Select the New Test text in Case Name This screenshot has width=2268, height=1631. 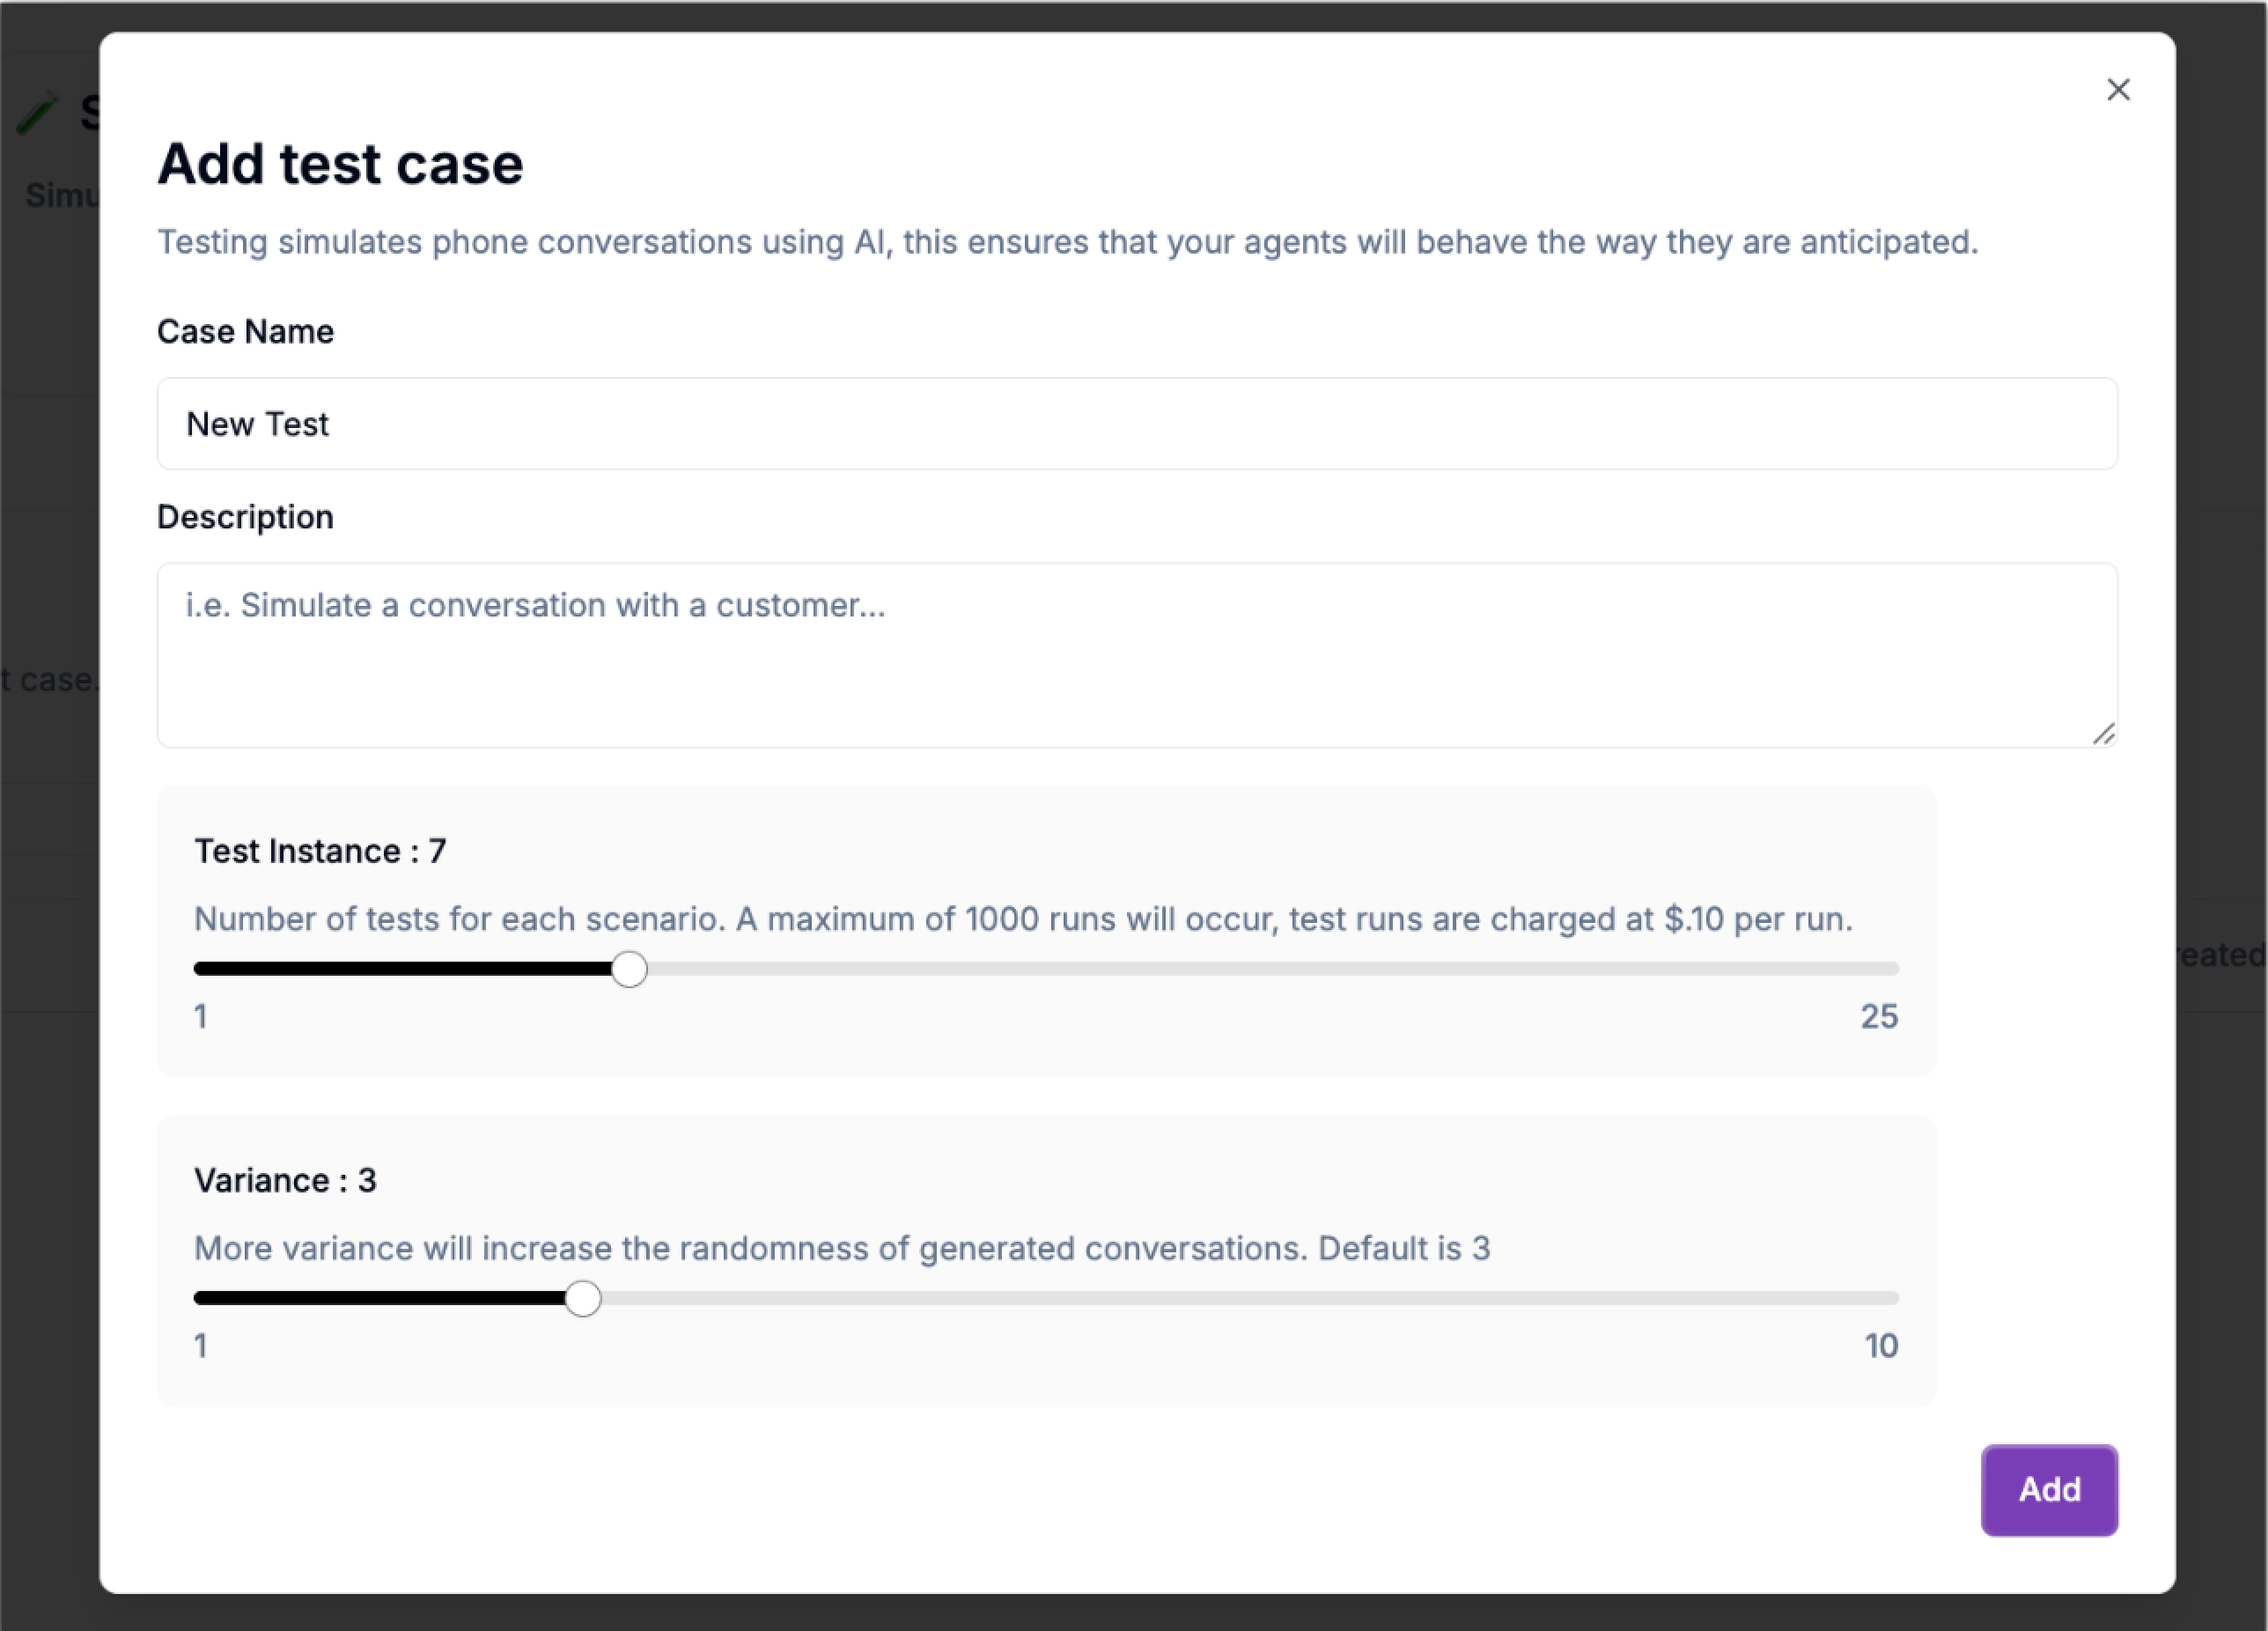click(x=257, y=424)
